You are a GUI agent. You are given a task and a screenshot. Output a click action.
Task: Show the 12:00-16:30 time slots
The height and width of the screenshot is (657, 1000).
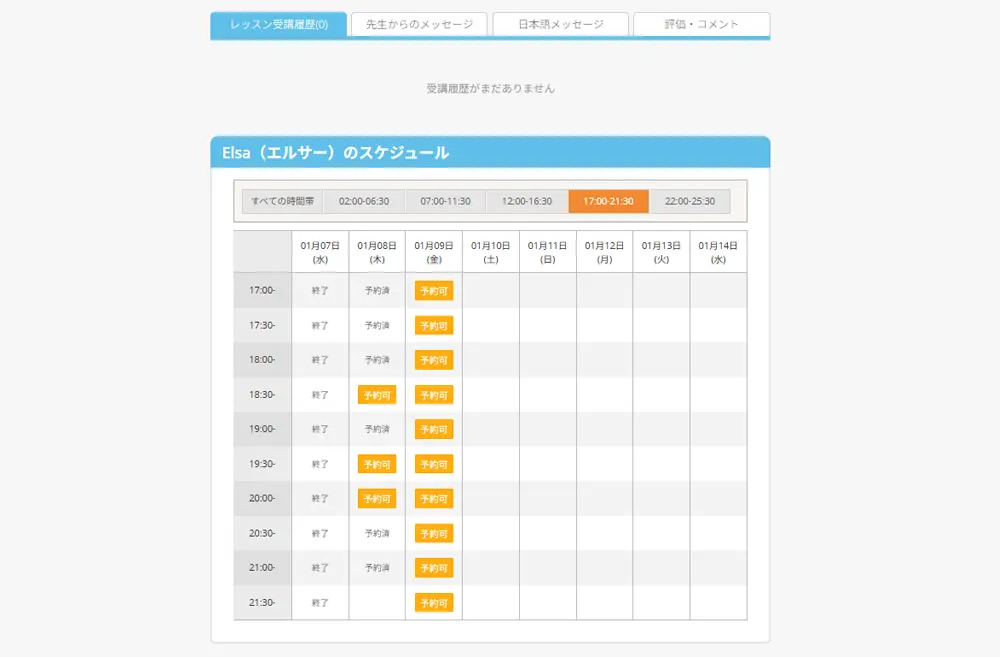click(x=527, y=201)
